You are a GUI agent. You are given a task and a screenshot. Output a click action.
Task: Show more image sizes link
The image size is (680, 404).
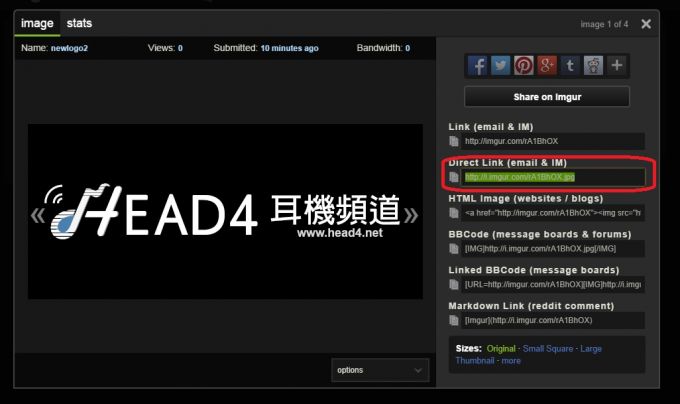point(511,361)
